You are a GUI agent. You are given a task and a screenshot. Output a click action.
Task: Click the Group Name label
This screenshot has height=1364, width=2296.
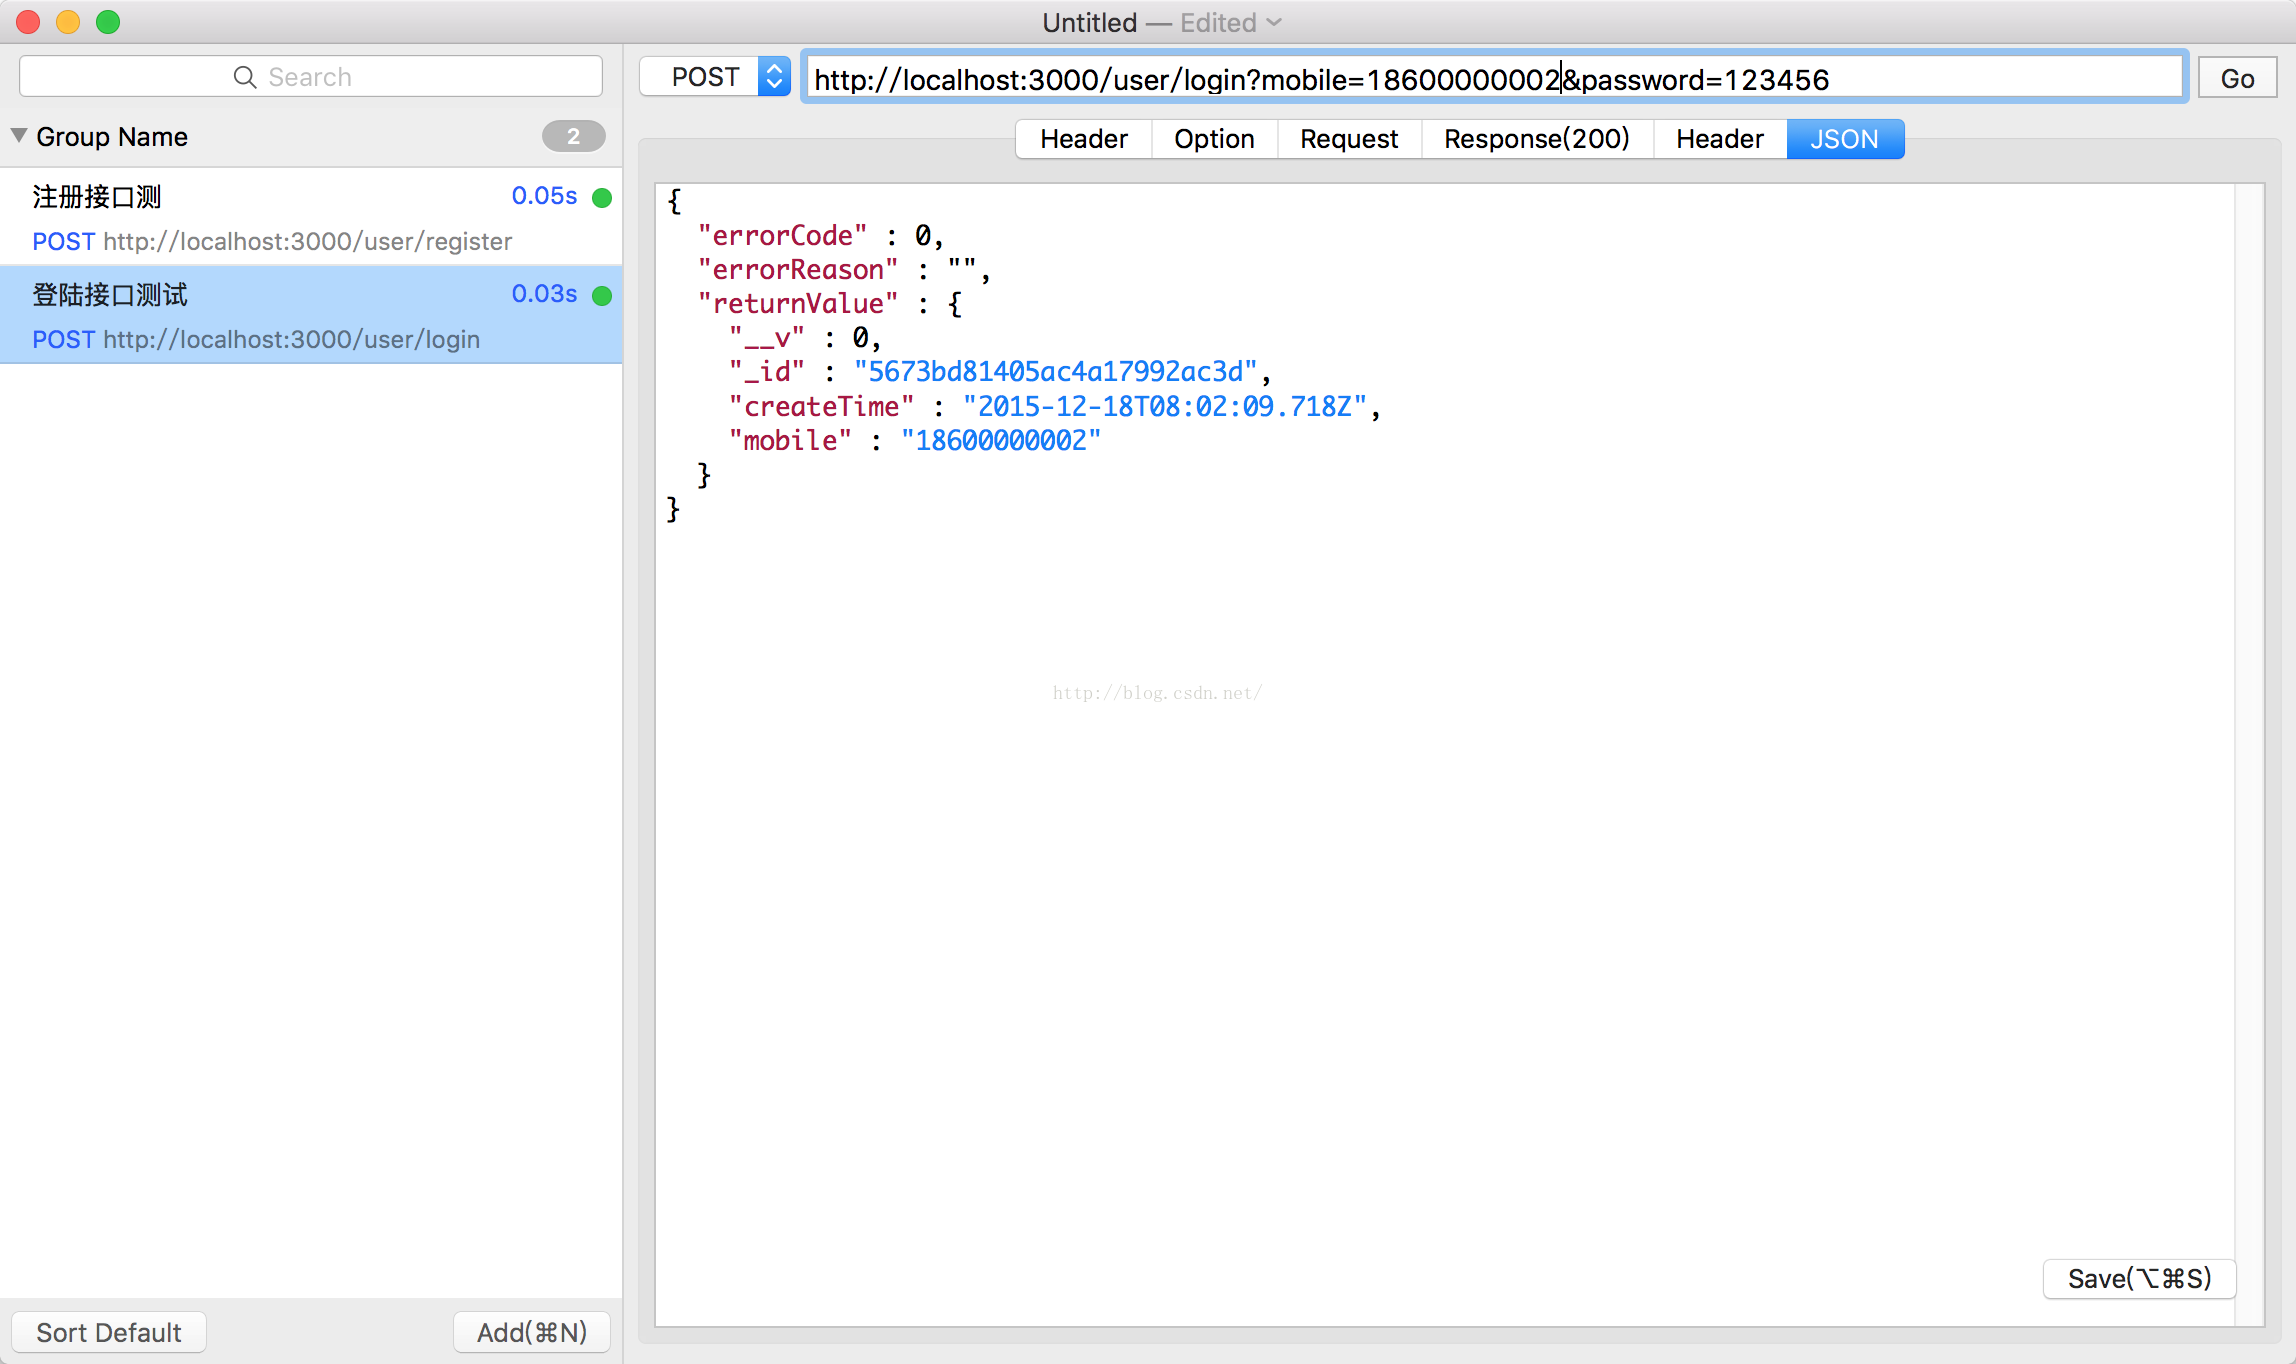click(x=112, y=137)
